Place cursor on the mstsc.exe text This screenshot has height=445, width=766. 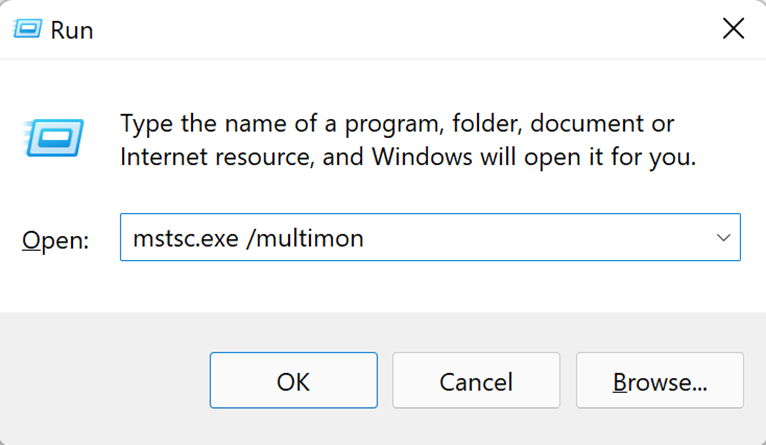186,238
